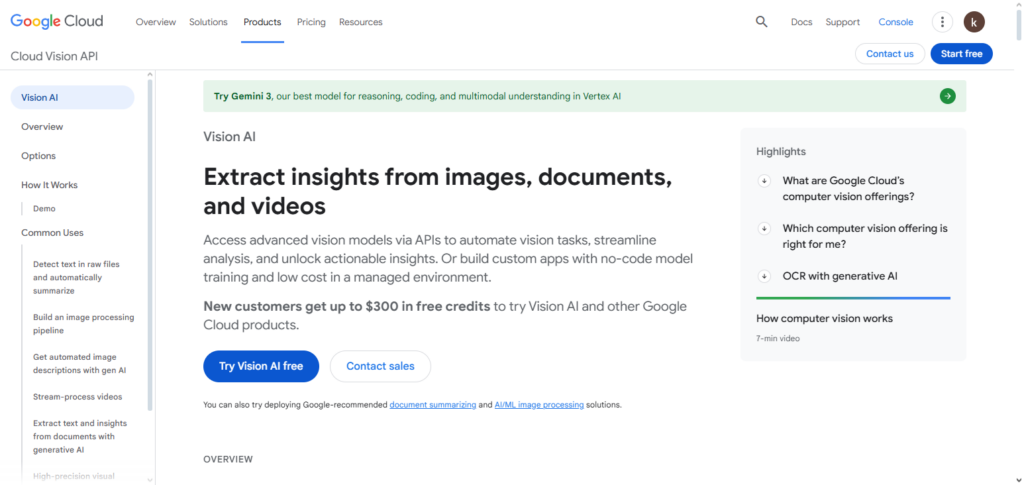This screenshot has width=1024, height=485.
Task: Click Try Vision AI free button
Action: (x=261, y=366)
